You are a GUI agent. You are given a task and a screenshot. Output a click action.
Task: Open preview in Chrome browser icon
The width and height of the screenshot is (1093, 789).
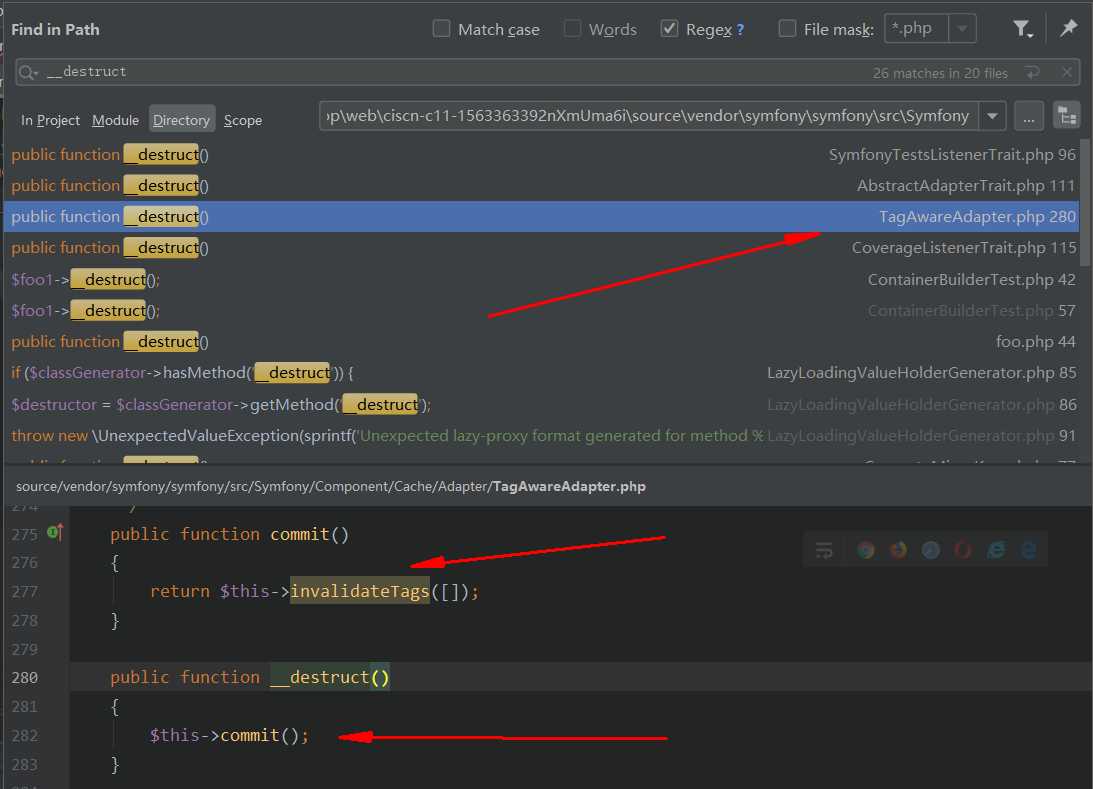[x=866, y=550]
